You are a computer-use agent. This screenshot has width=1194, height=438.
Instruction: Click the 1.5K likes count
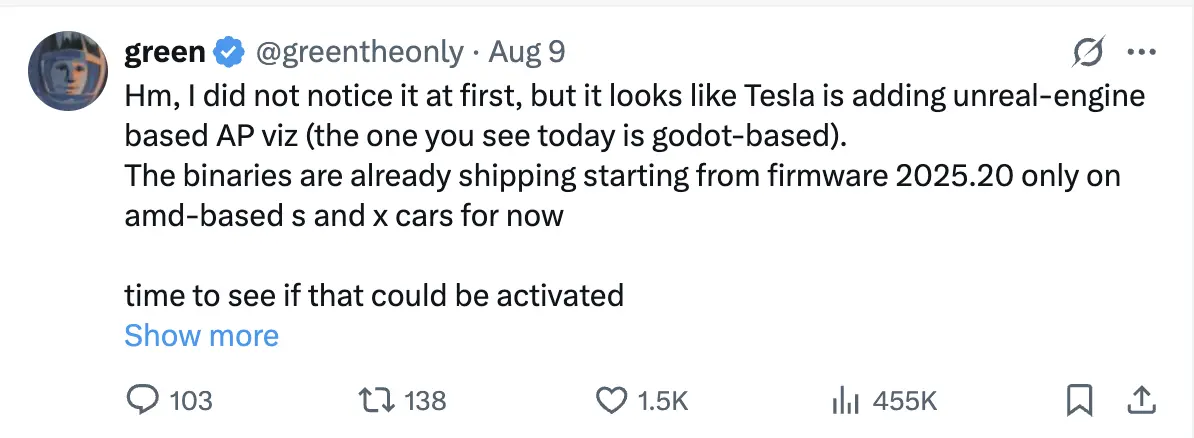point(663,401)
